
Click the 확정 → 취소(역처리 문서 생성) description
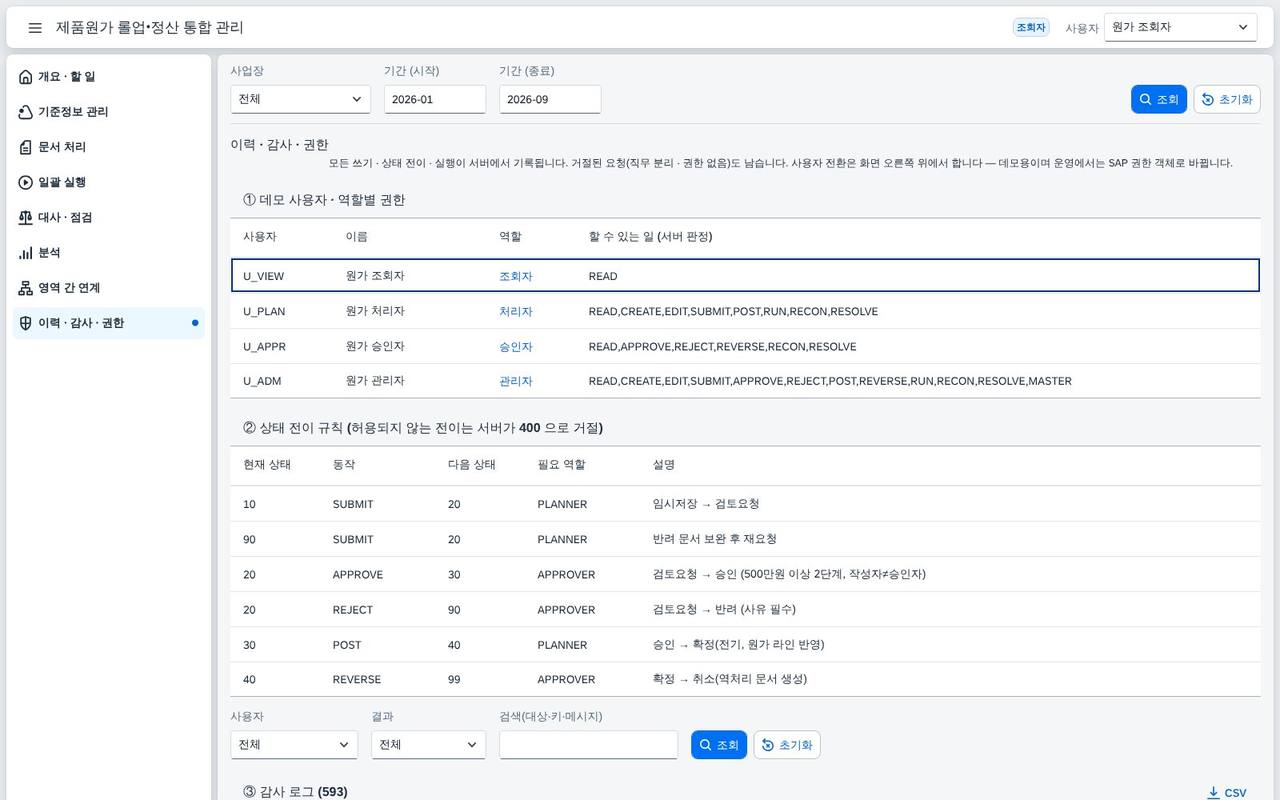click(730, 679)
